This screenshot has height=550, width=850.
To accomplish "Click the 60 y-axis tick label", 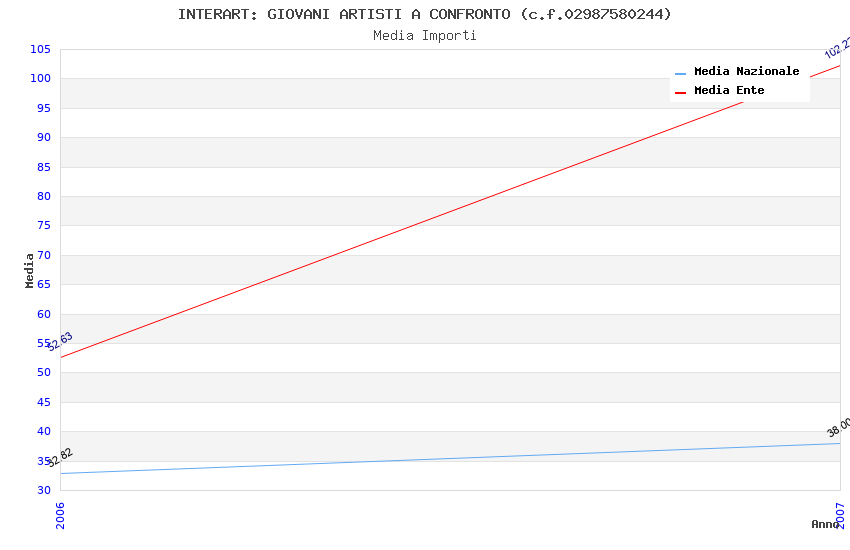I will 44,314.
